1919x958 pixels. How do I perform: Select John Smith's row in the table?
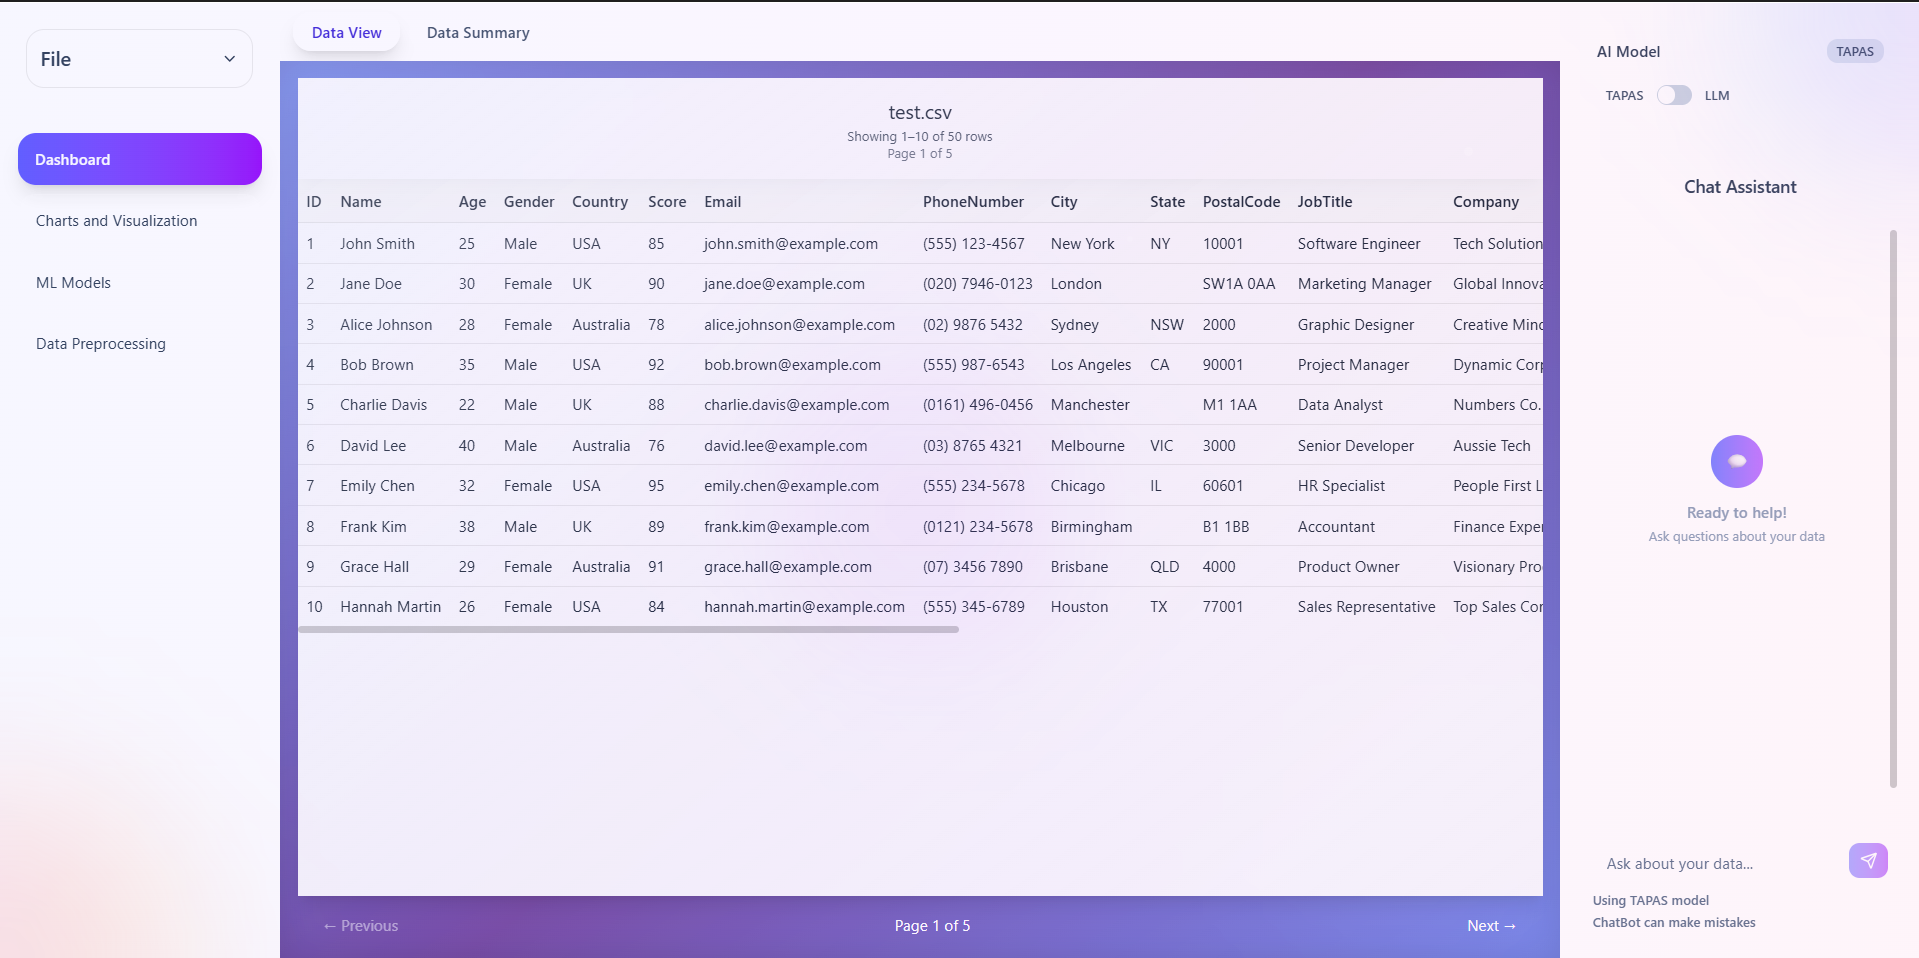click(x=376, y=243)
